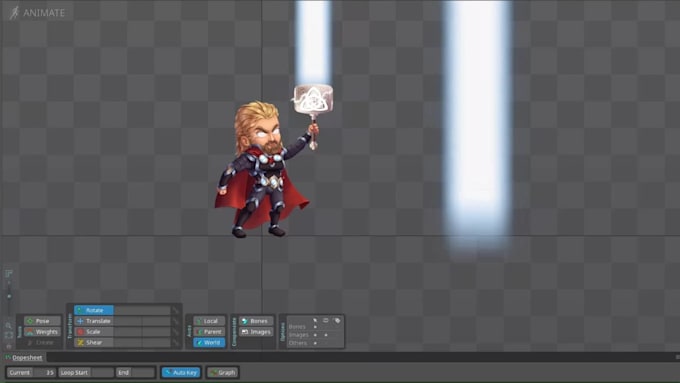
Task: Click the viewport zoom slider handle
Action: click(9, 296)
